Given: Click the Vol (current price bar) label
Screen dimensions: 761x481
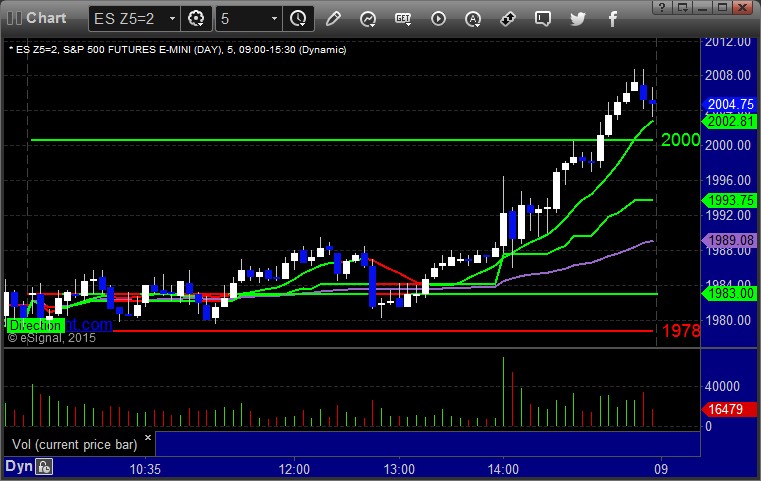Looking at the screenshot, I should click(x=72, y=443).
